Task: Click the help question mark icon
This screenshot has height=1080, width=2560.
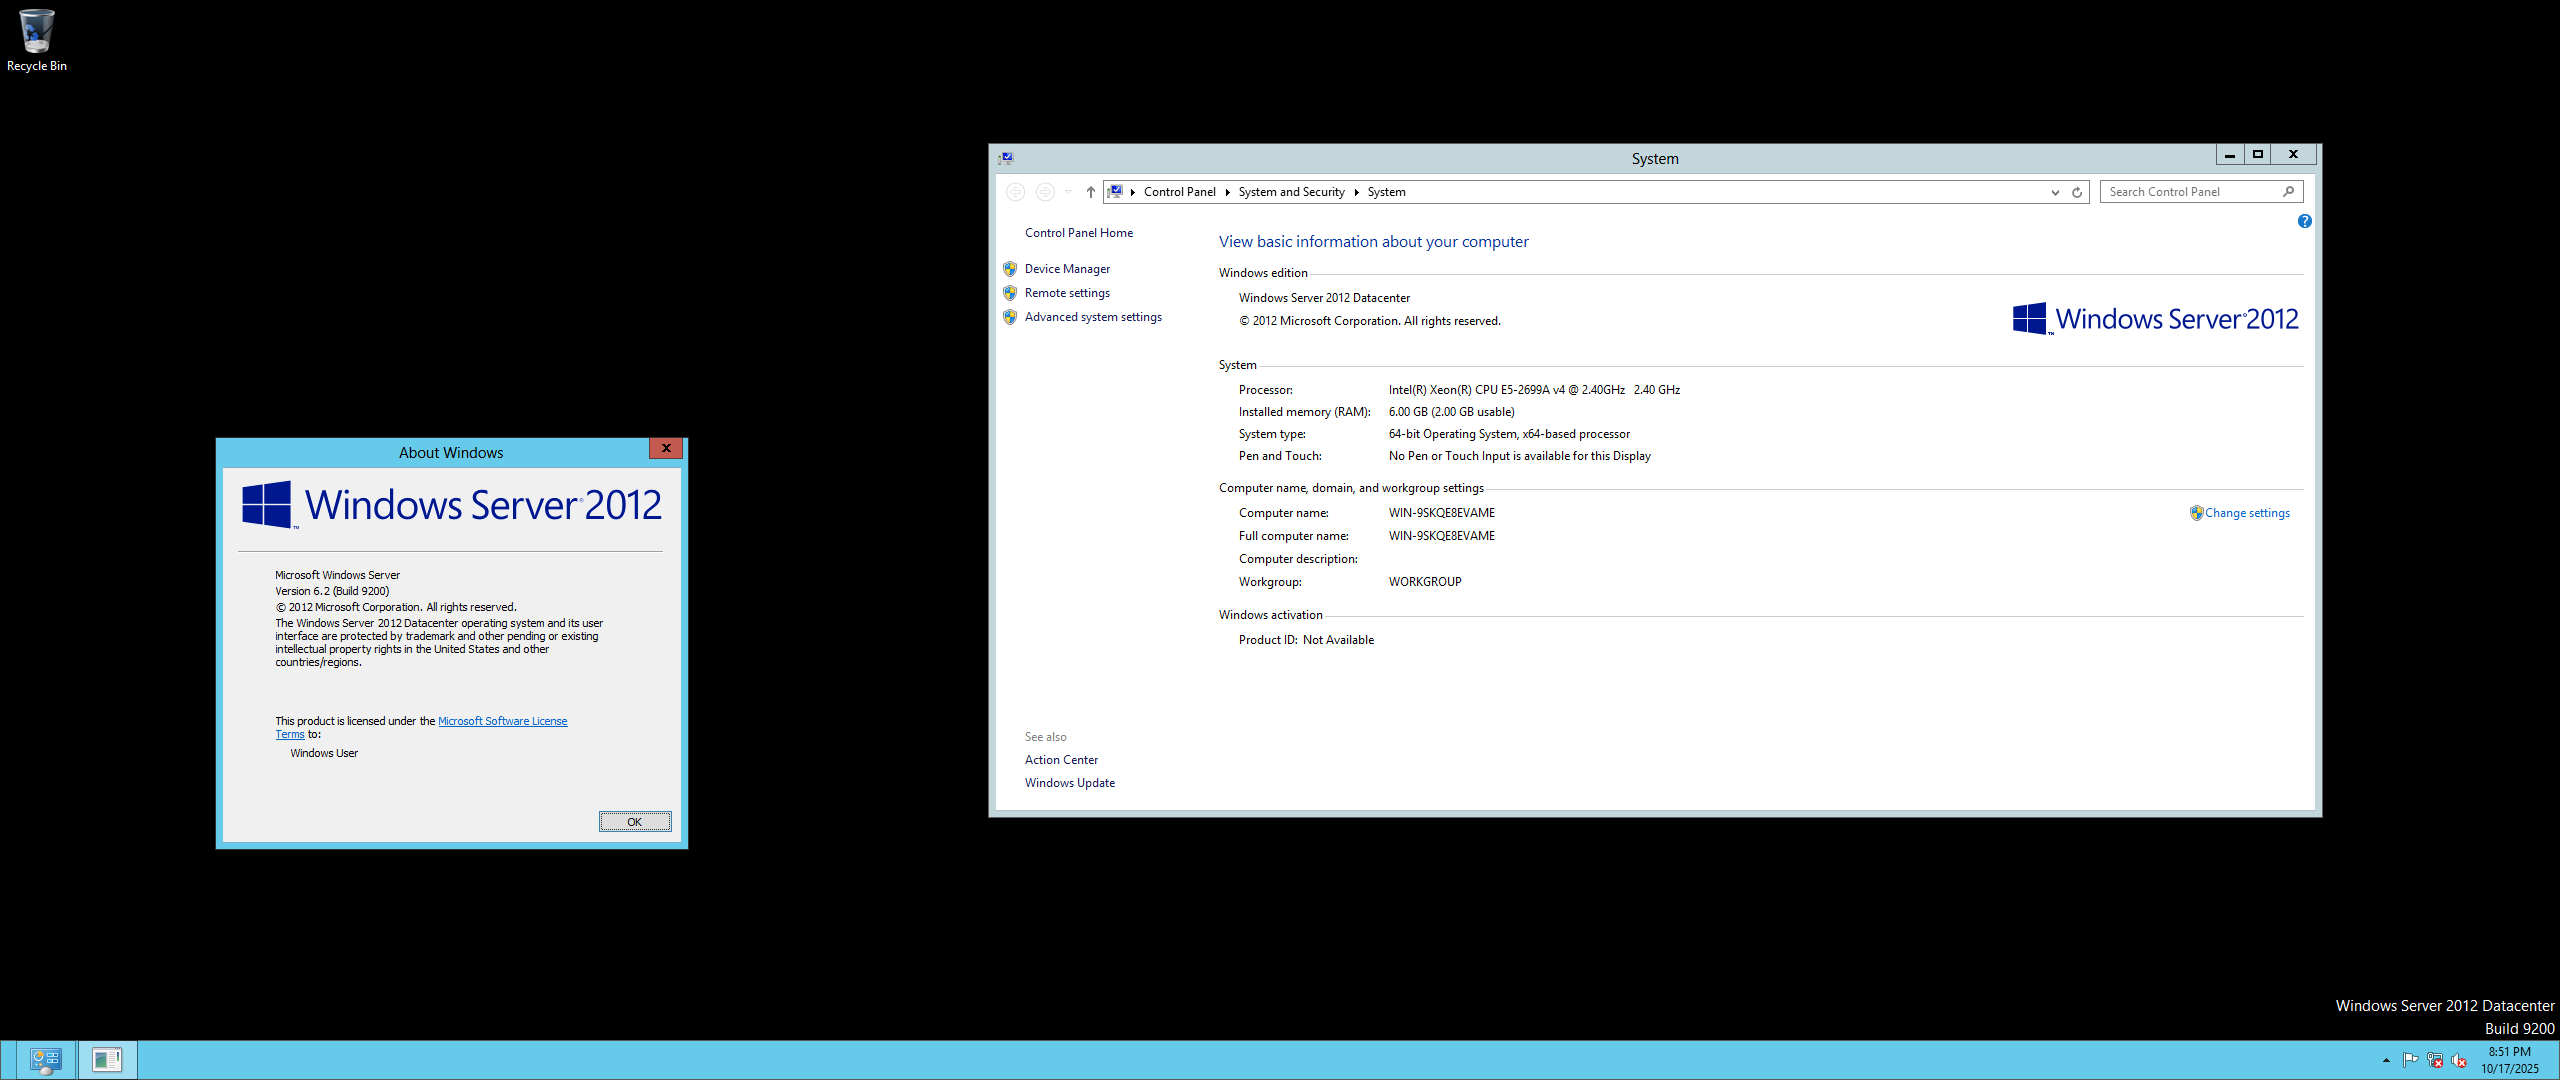Action: [2304, 221]
